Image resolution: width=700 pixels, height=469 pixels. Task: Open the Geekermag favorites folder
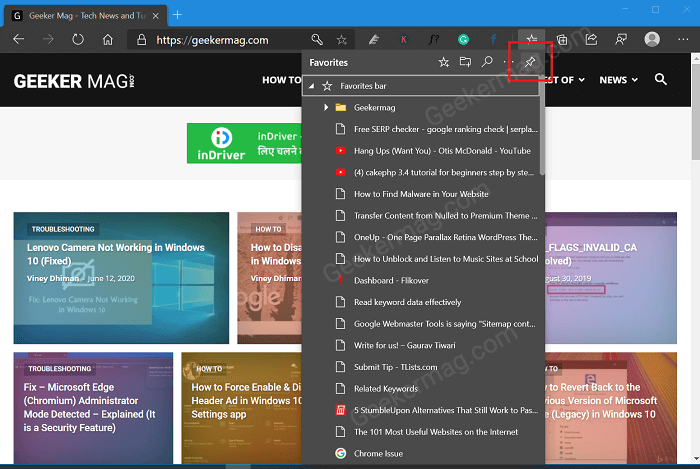coord(423,108)
